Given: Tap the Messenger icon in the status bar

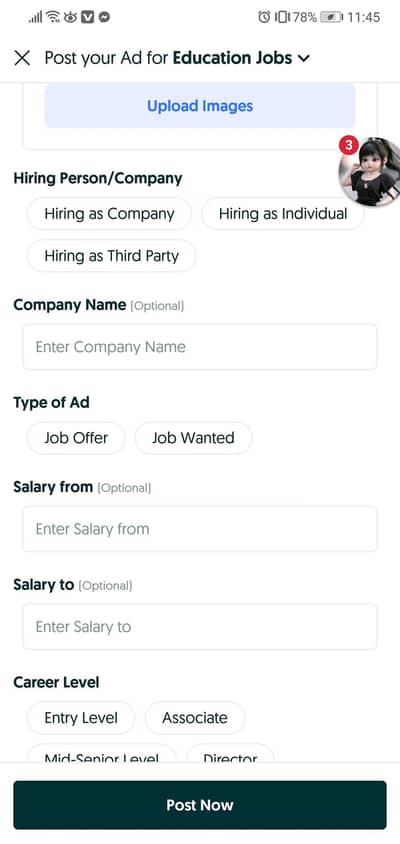Looking at the screenshot, I should coord(104,17).
